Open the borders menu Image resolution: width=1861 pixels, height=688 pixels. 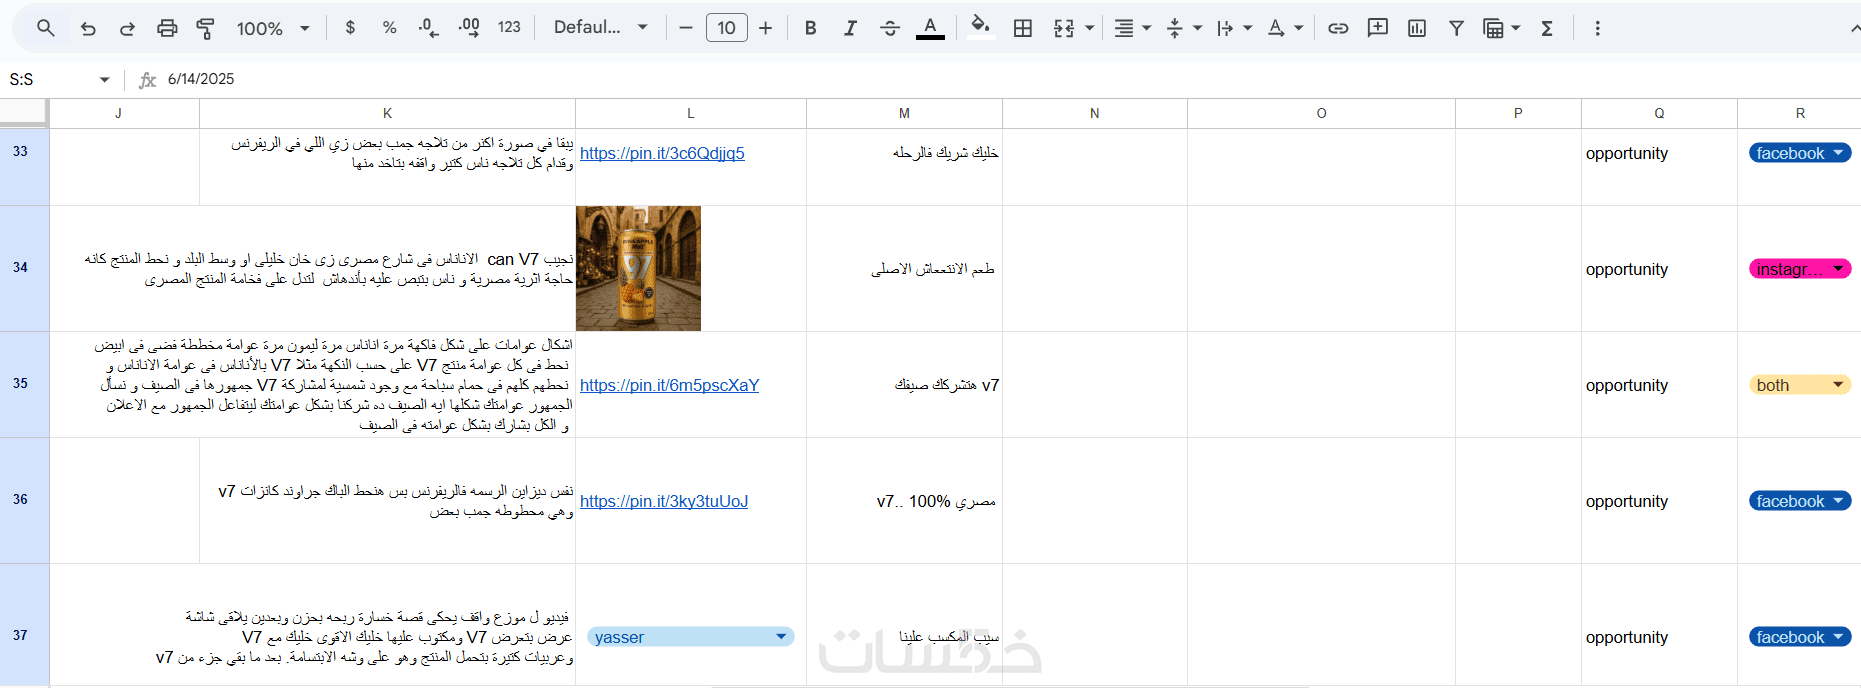tap(1023, 28)
